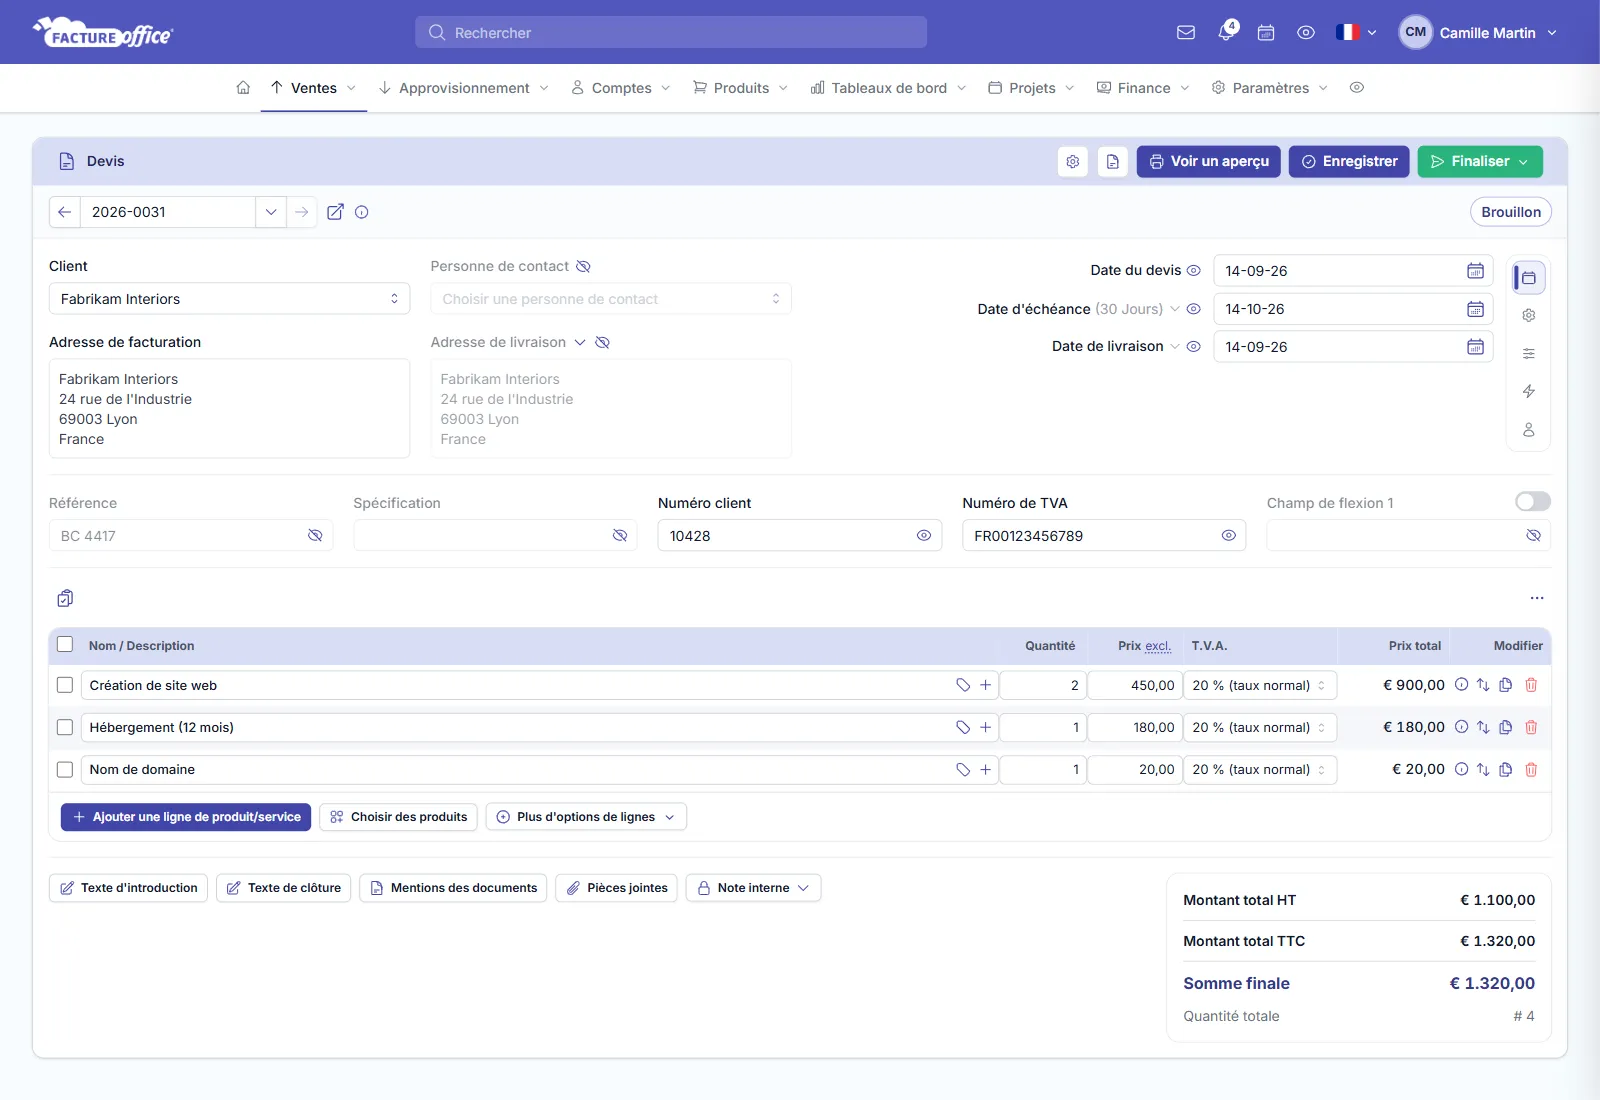The height and width of the screenshot is (1100, 1600).
Task: Open calendar picker for Date de livraison
Action: (x=1475, y=347)
